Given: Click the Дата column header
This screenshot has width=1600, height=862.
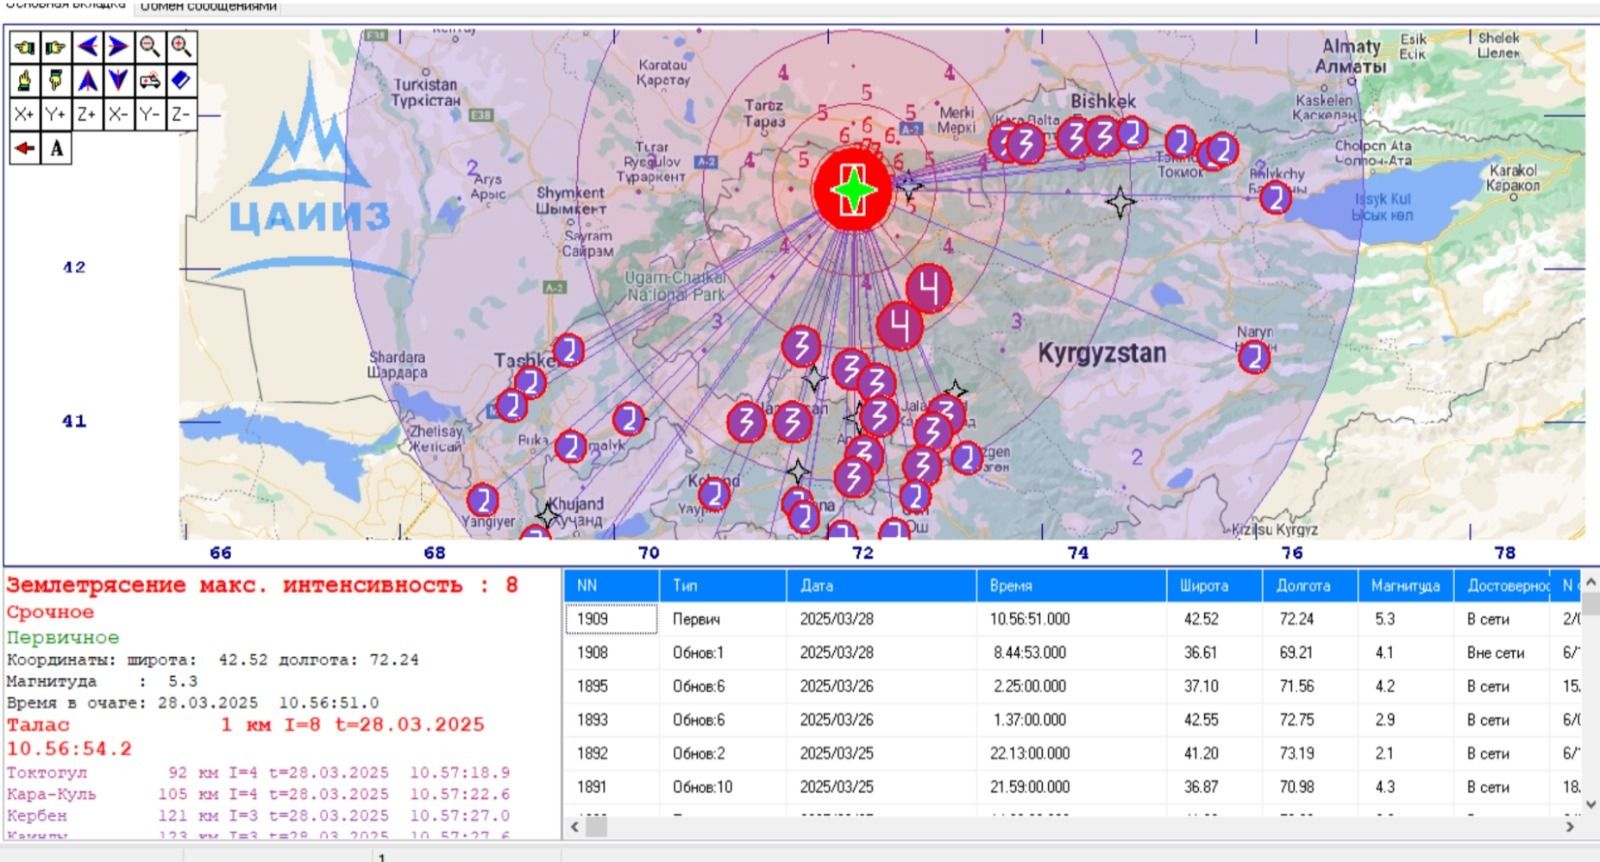Looking at the screenshot, I should tap(816, 586).
